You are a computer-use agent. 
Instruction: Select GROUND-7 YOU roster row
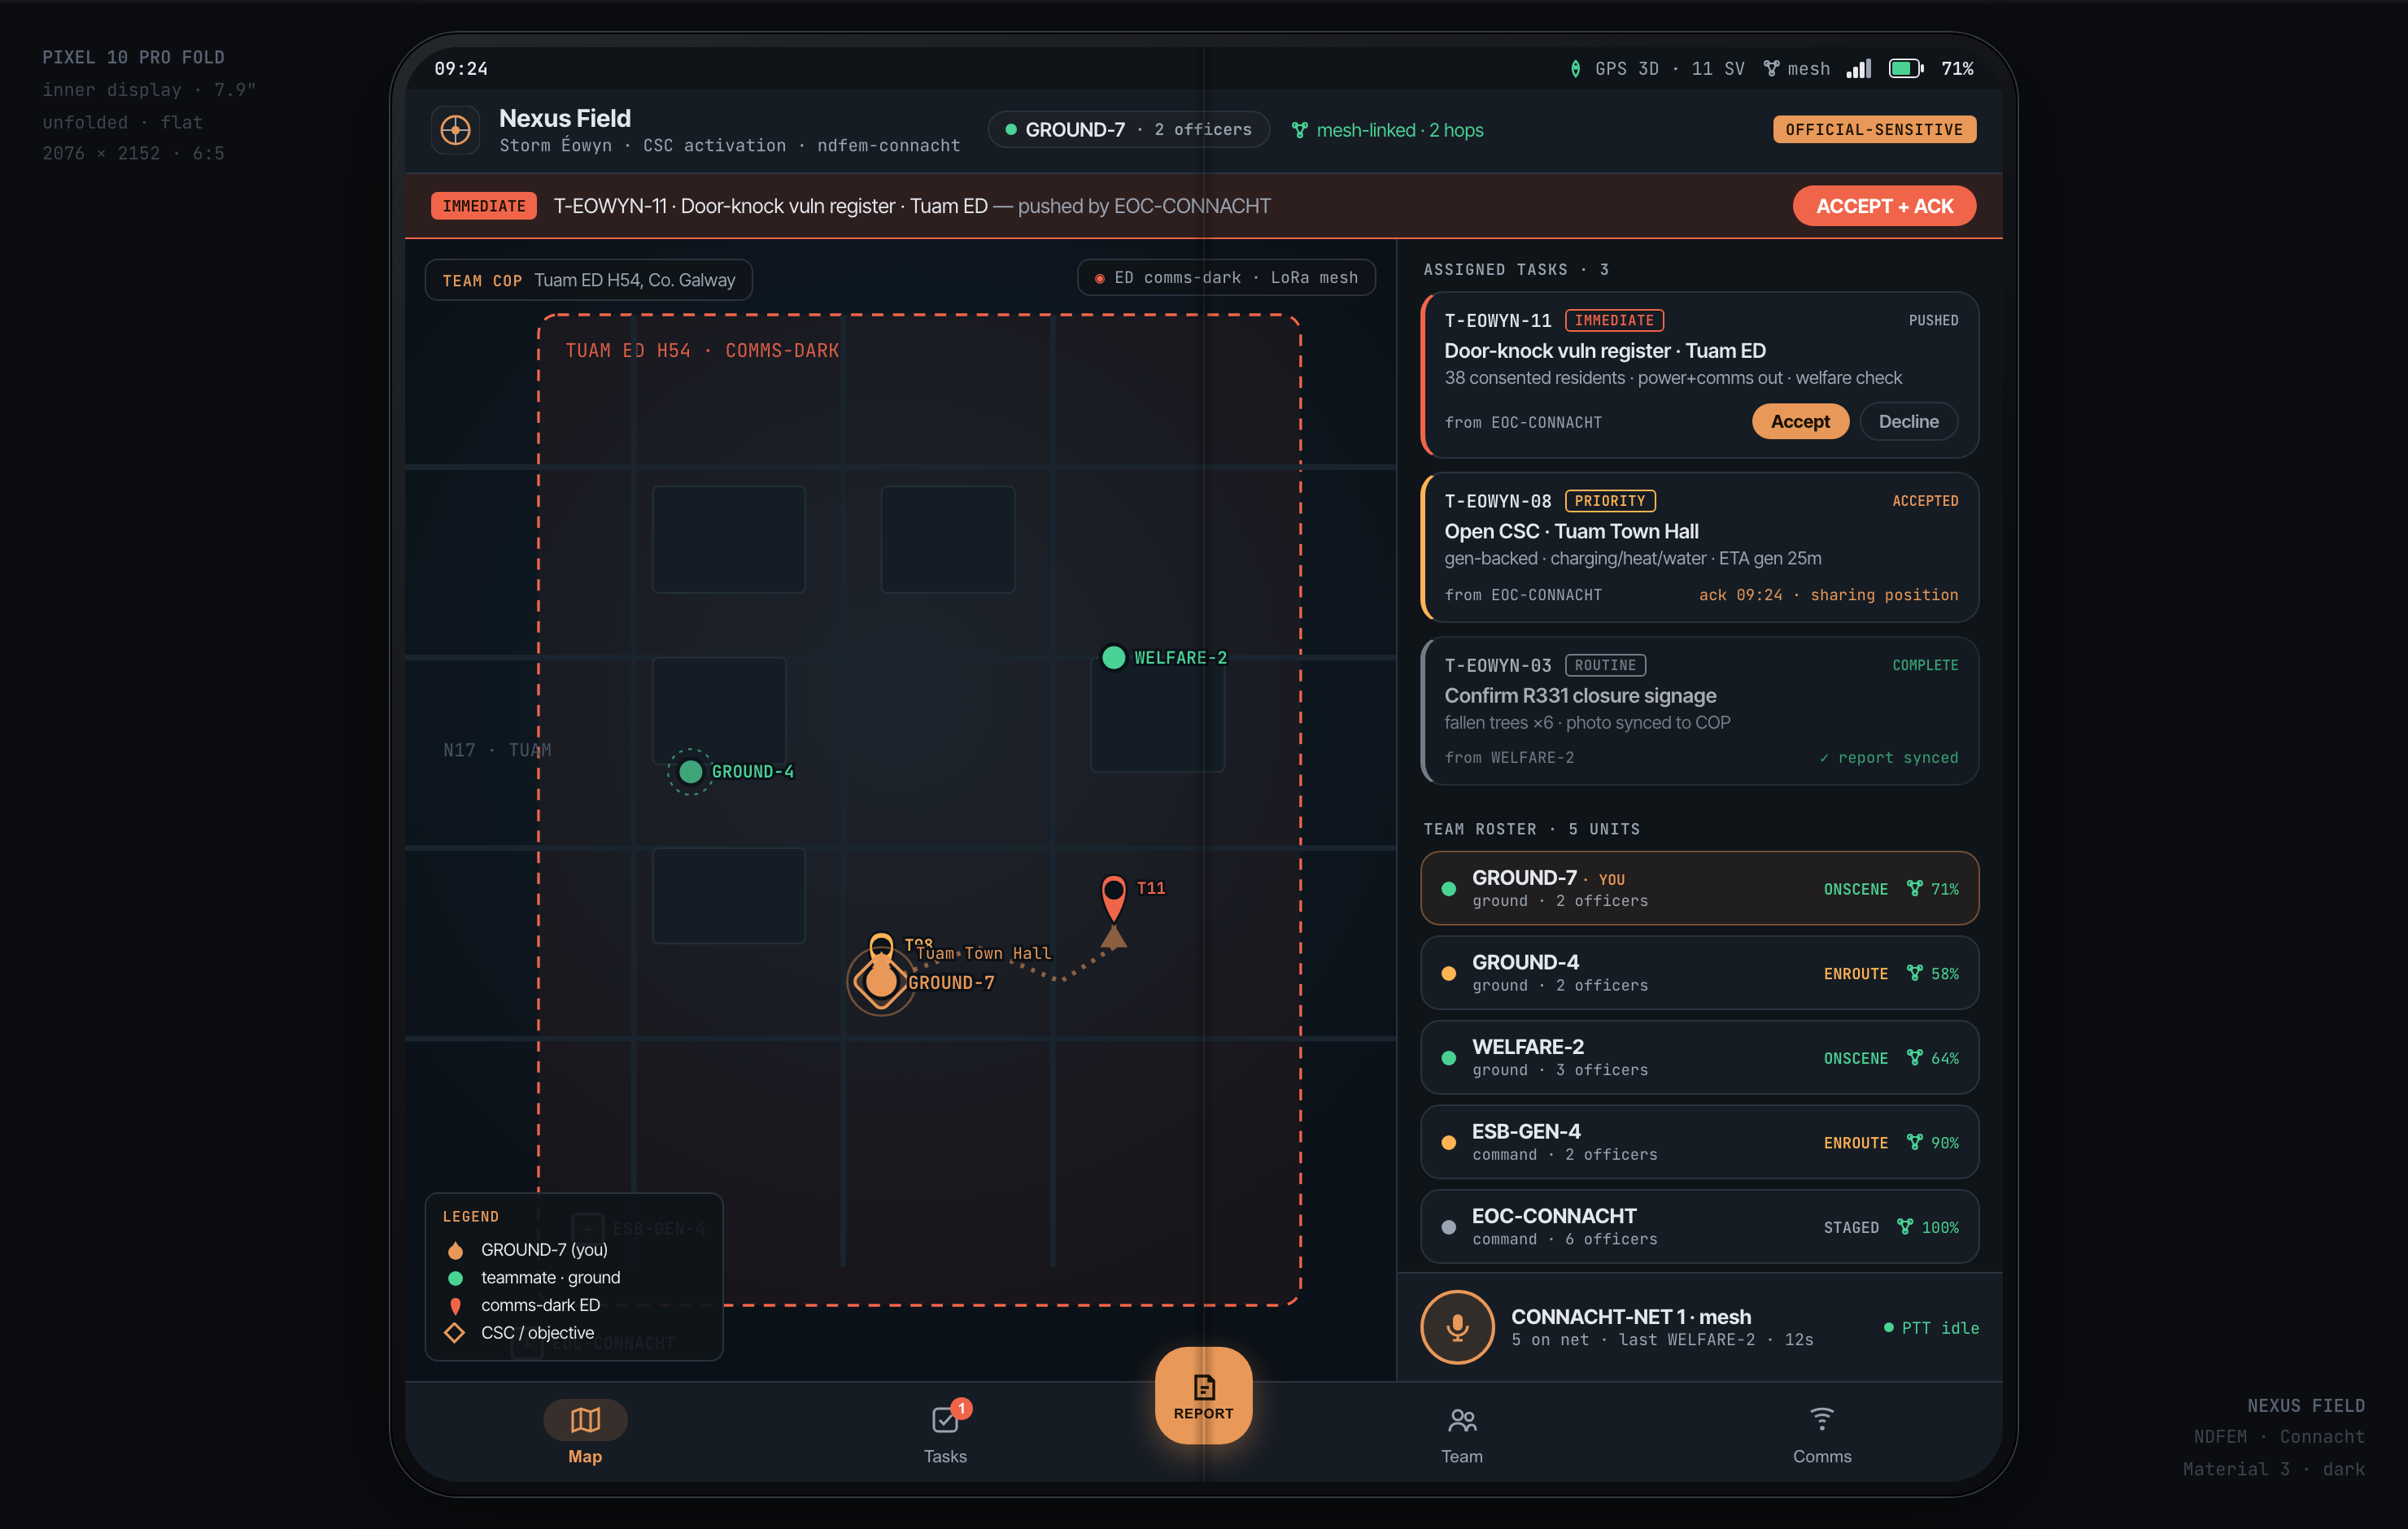[x=1699, y=888]
